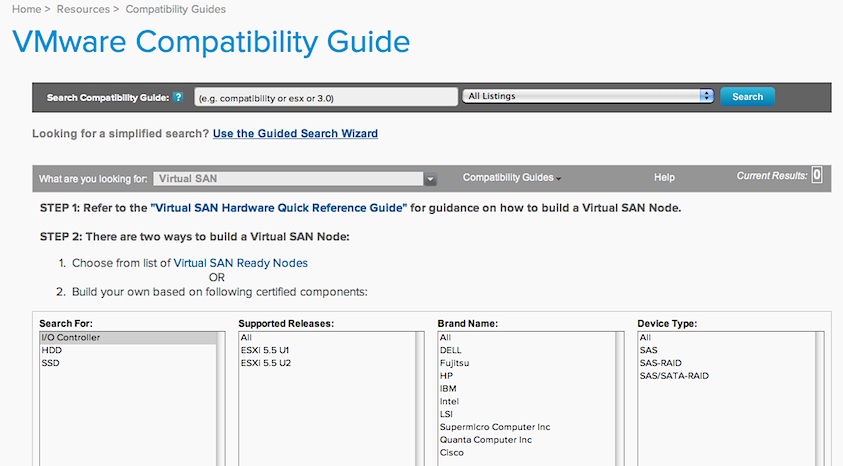The height and width of the screenshot is (466, 843).
Task: Open the Compatibility Guides menu
Action: tap(511, 178)
